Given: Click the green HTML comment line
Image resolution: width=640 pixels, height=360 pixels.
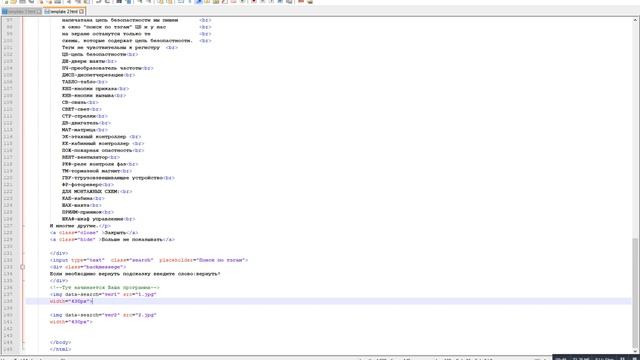Looking at the screenshot, I should tap(104, 288).
